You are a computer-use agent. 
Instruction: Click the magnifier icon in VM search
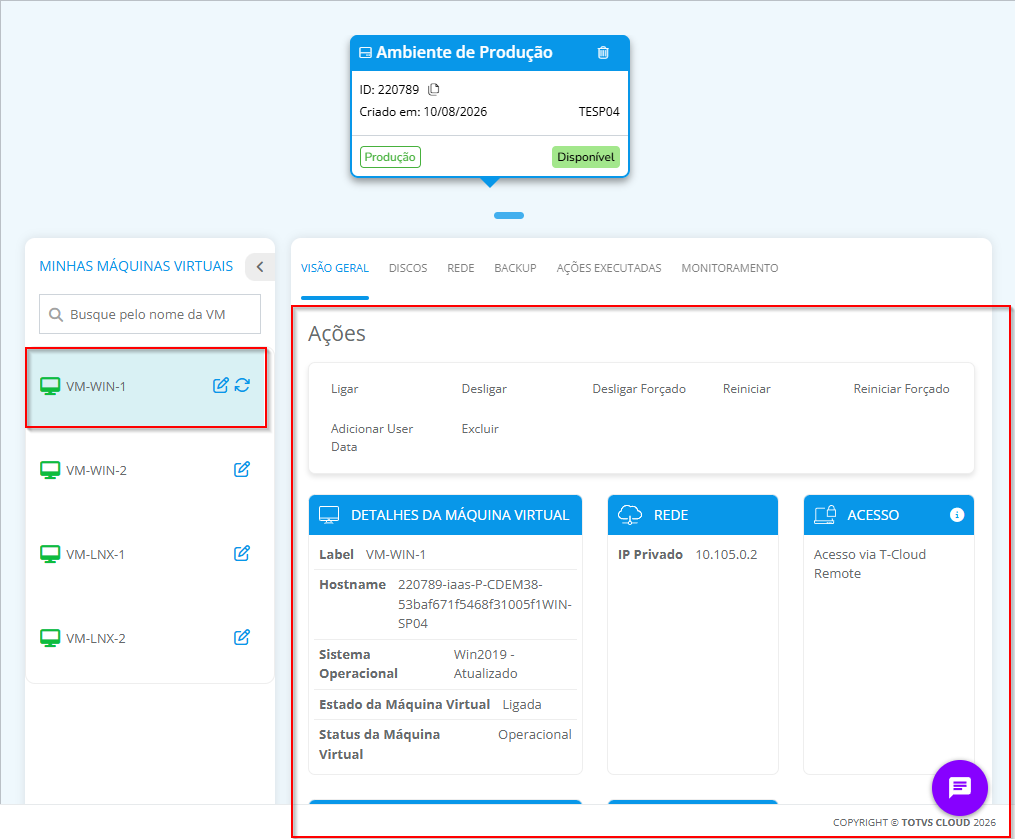pyautogui.click(x=56, y=315)
